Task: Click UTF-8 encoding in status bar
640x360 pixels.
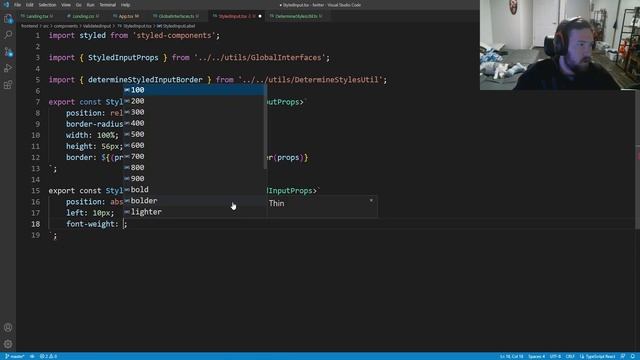Action: pyautogui.click(x=556, y=356)
